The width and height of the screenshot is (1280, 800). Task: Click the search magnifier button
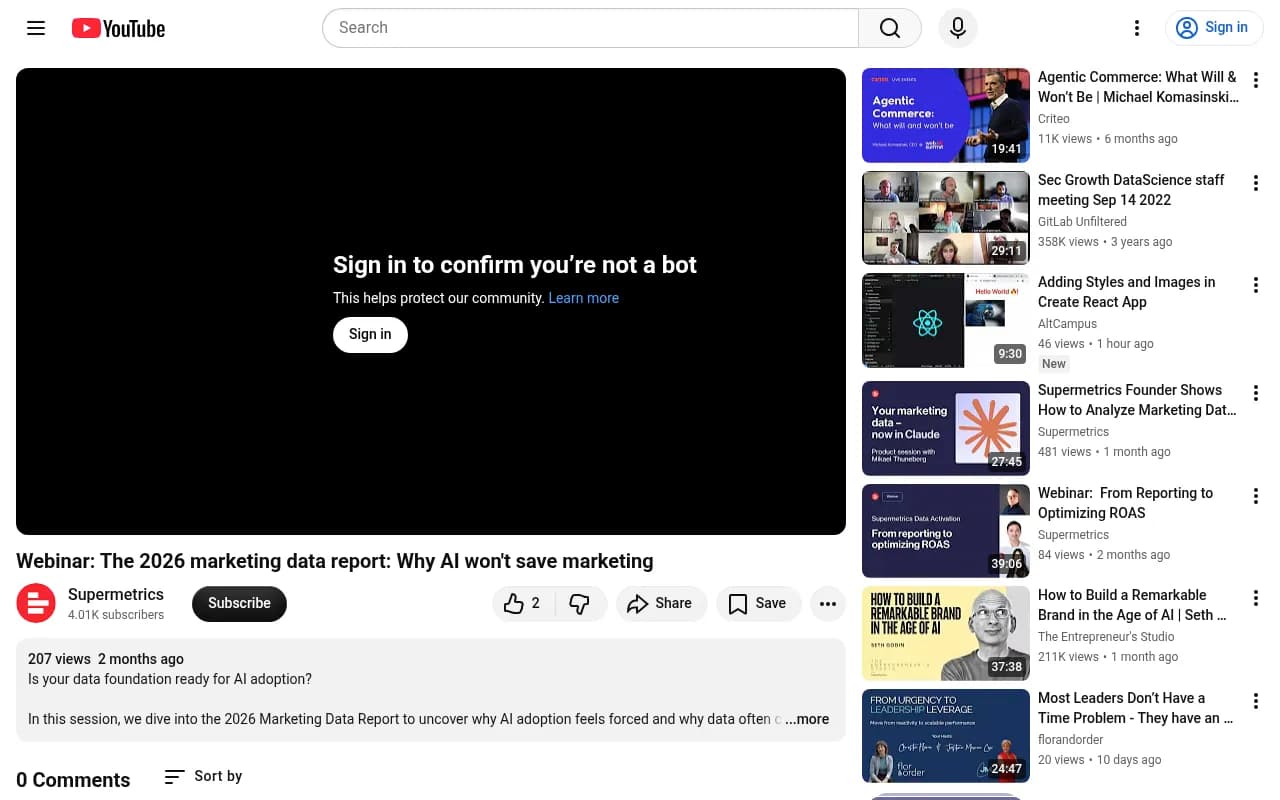pos(890,28)
